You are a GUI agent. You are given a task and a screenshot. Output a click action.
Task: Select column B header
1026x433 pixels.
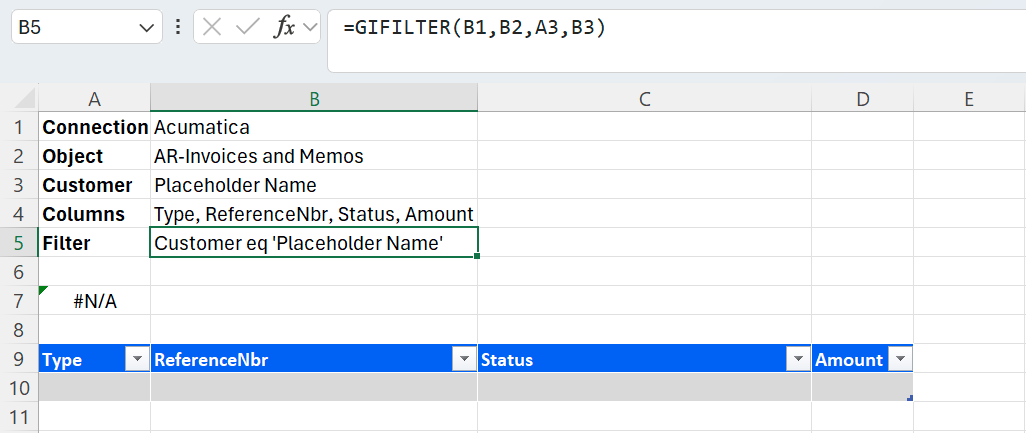pyautogui.click(x=314, y=98)
